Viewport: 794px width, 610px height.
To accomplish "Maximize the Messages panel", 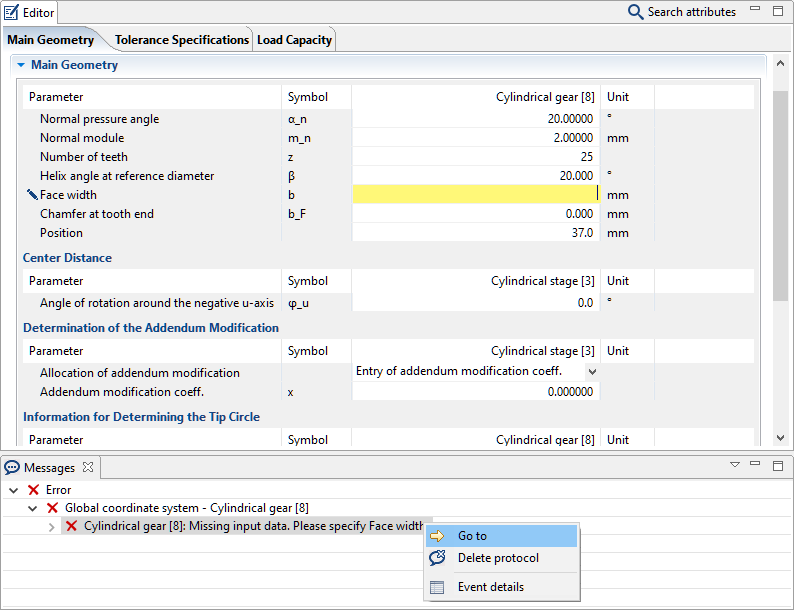I will coord(778,466).
